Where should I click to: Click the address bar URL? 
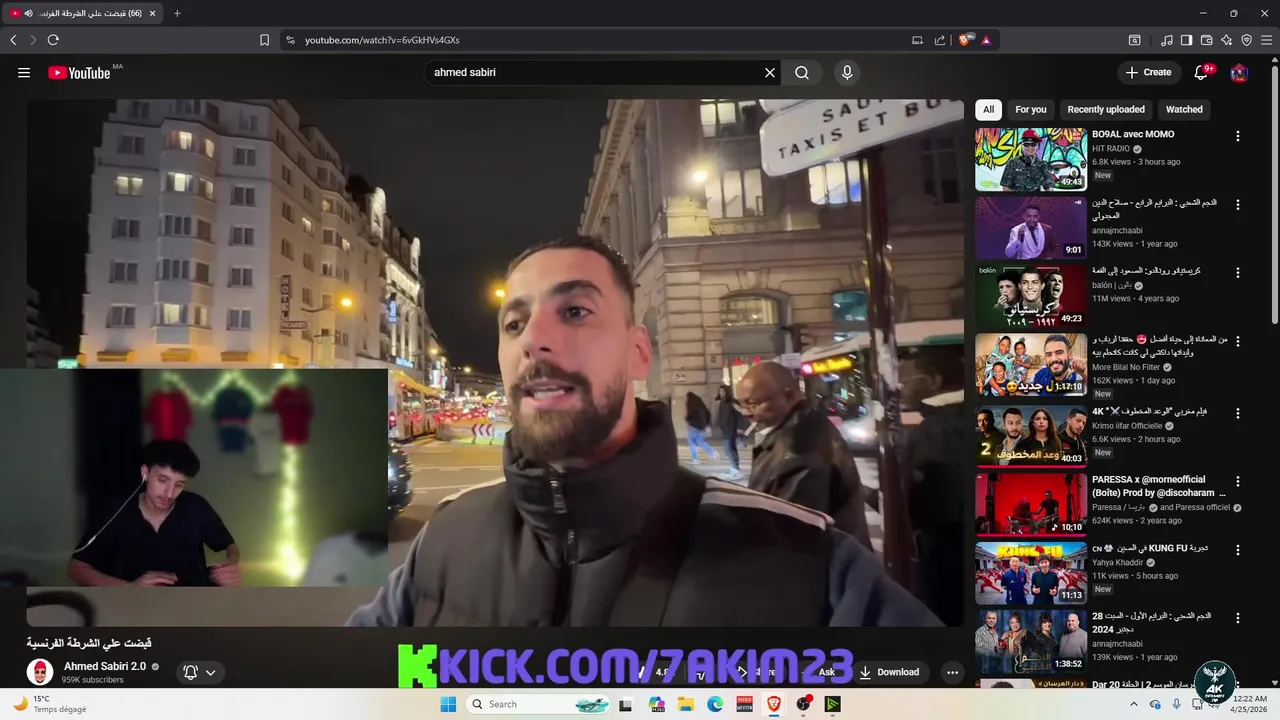coord(382,40)
